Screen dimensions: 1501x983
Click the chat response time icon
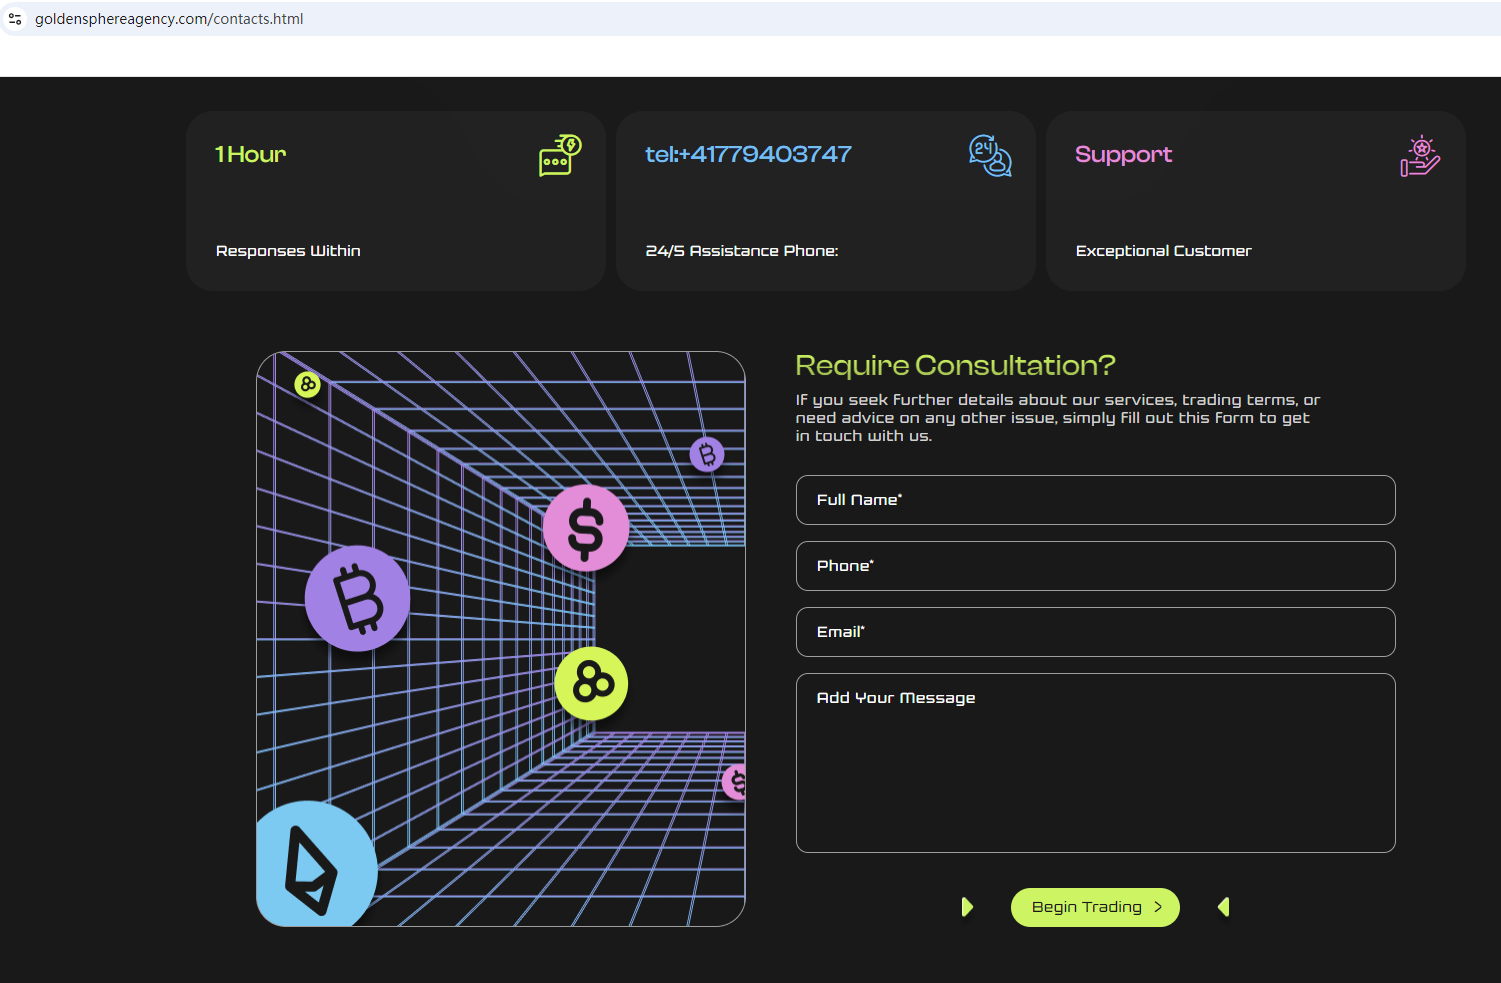tap(559, 156)
